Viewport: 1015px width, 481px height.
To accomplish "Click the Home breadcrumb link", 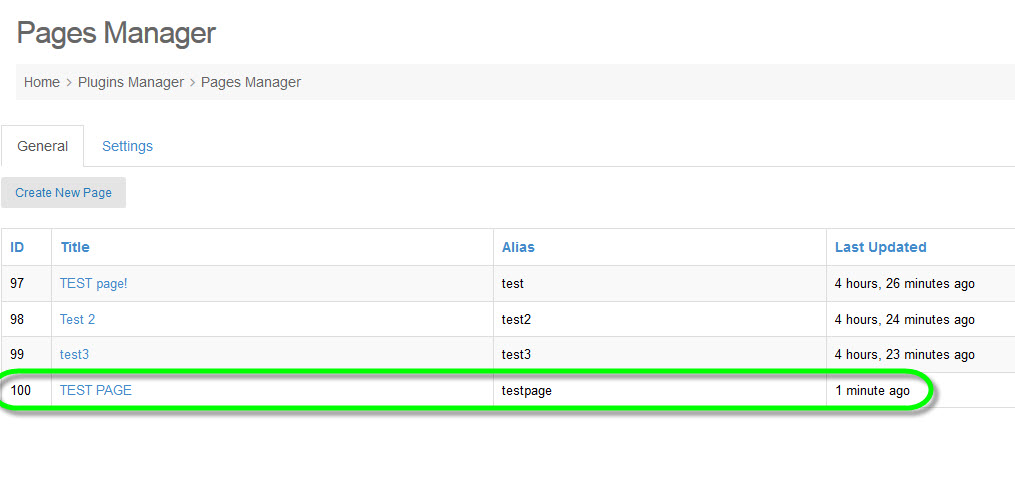I will pos(42,82).
